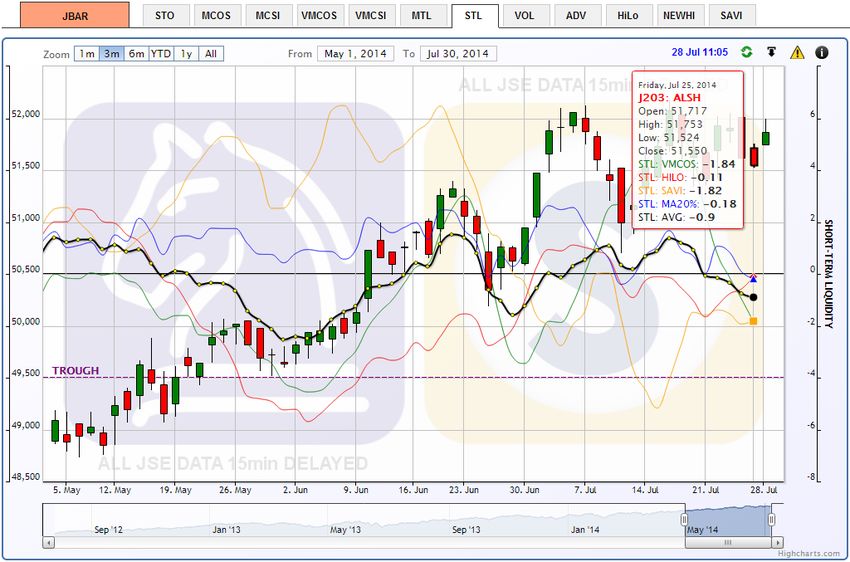This screenshot has height=562, width=850.
Task: Switch to the ADV tab
Action: [576, 16]
